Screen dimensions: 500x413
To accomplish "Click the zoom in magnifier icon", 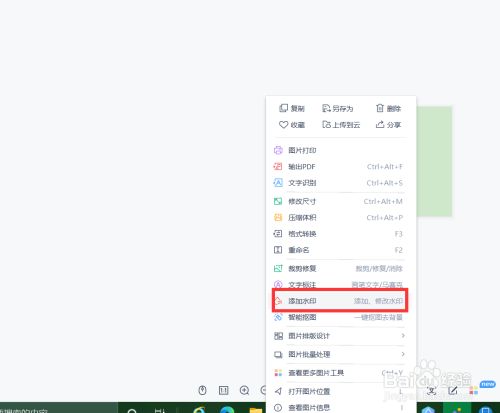I will tap(245, 390).
